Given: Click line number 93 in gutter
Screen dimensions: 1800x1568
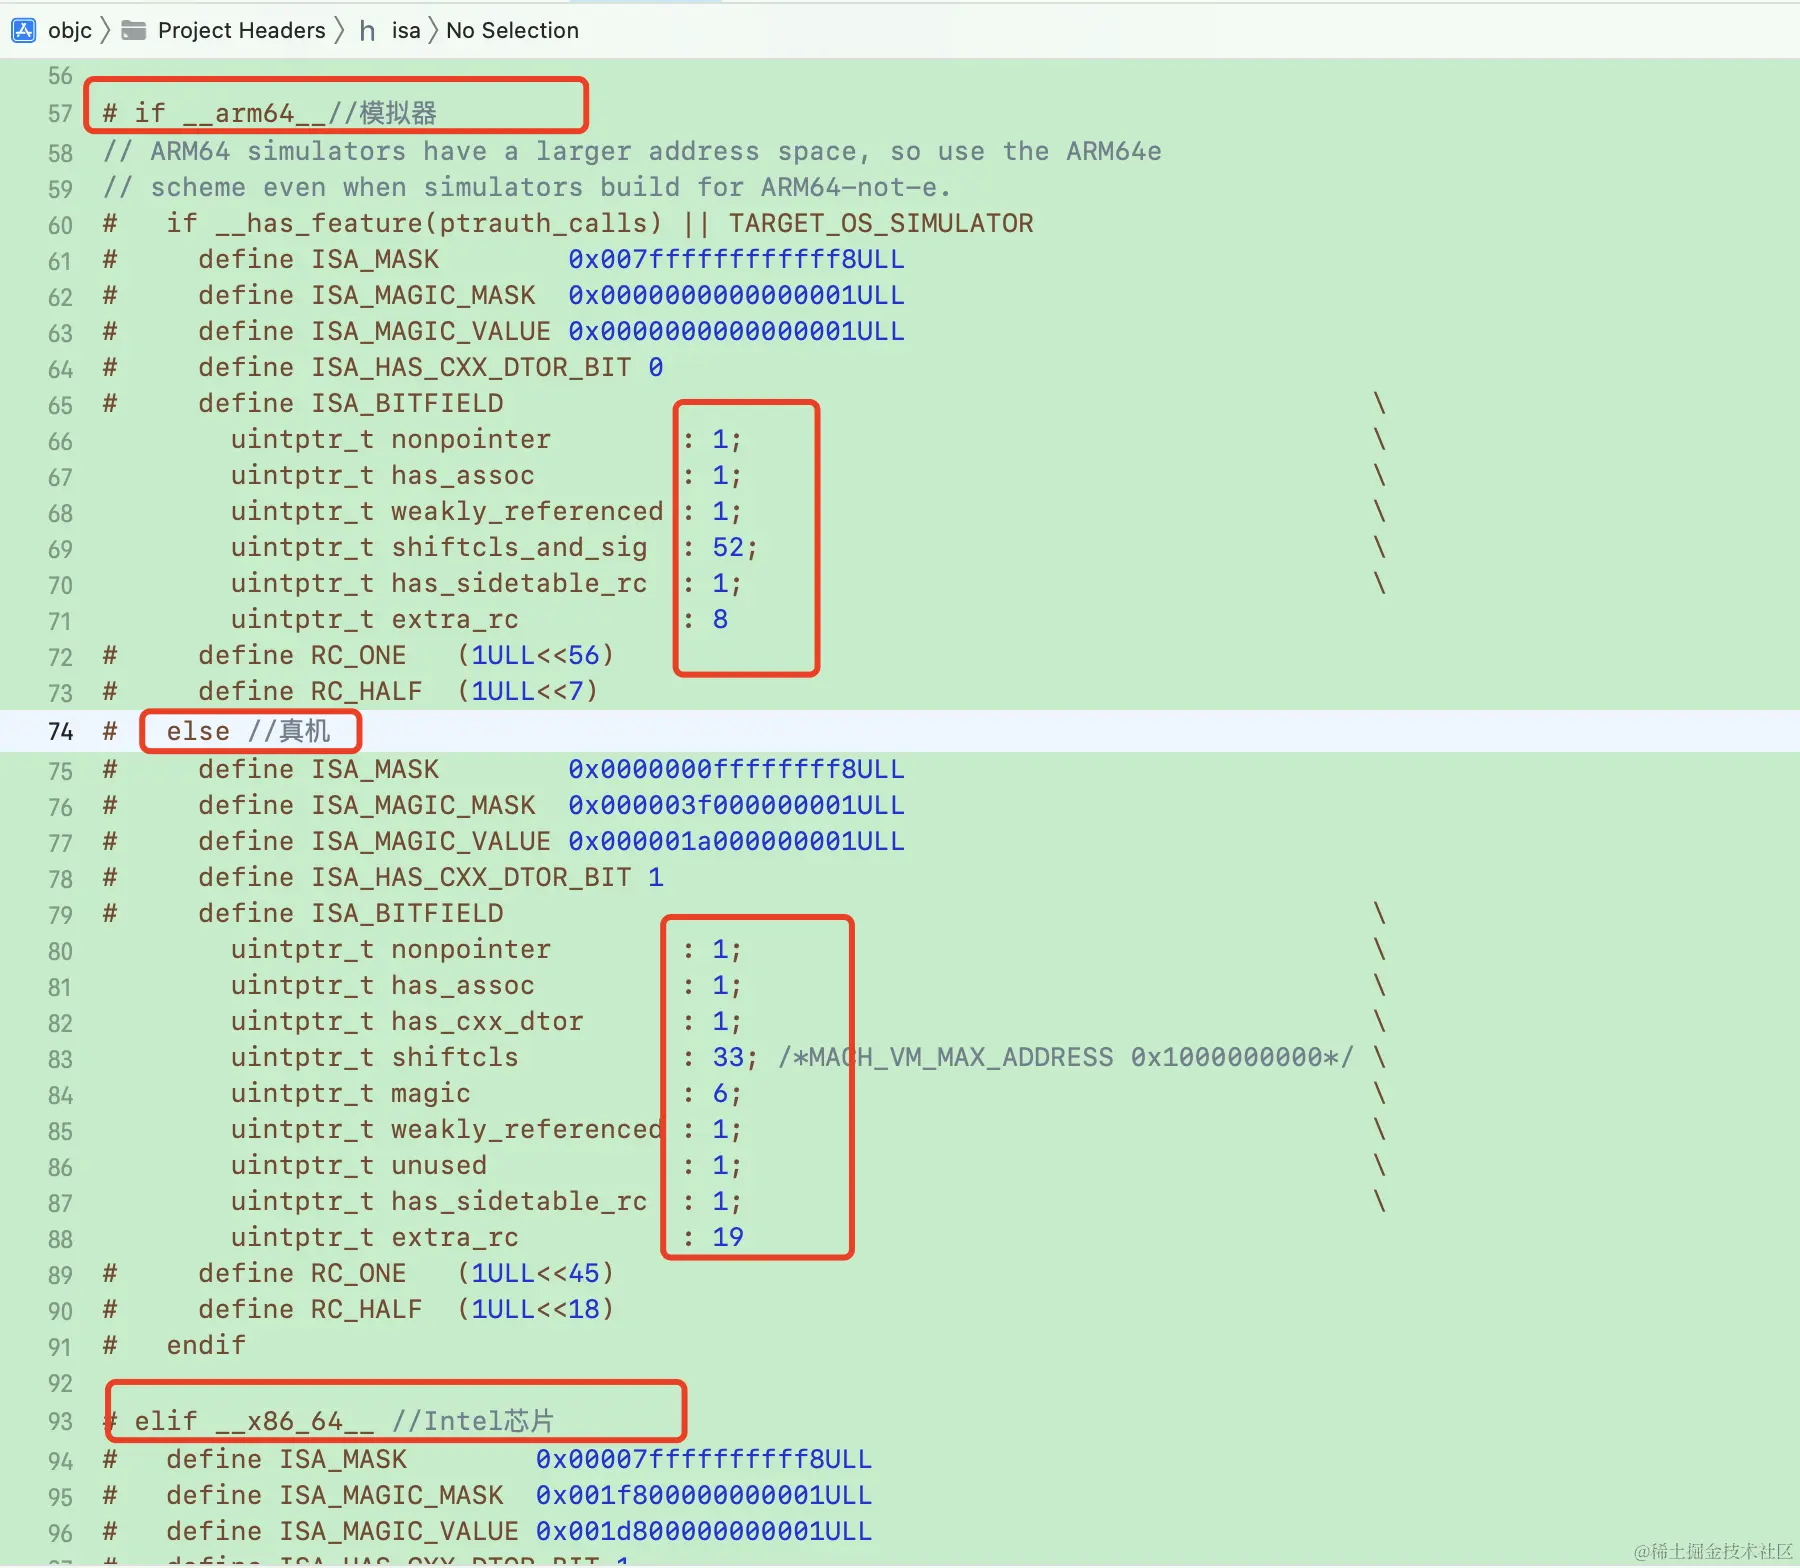Looking at the screenshot, I should tap(60, 1422).
